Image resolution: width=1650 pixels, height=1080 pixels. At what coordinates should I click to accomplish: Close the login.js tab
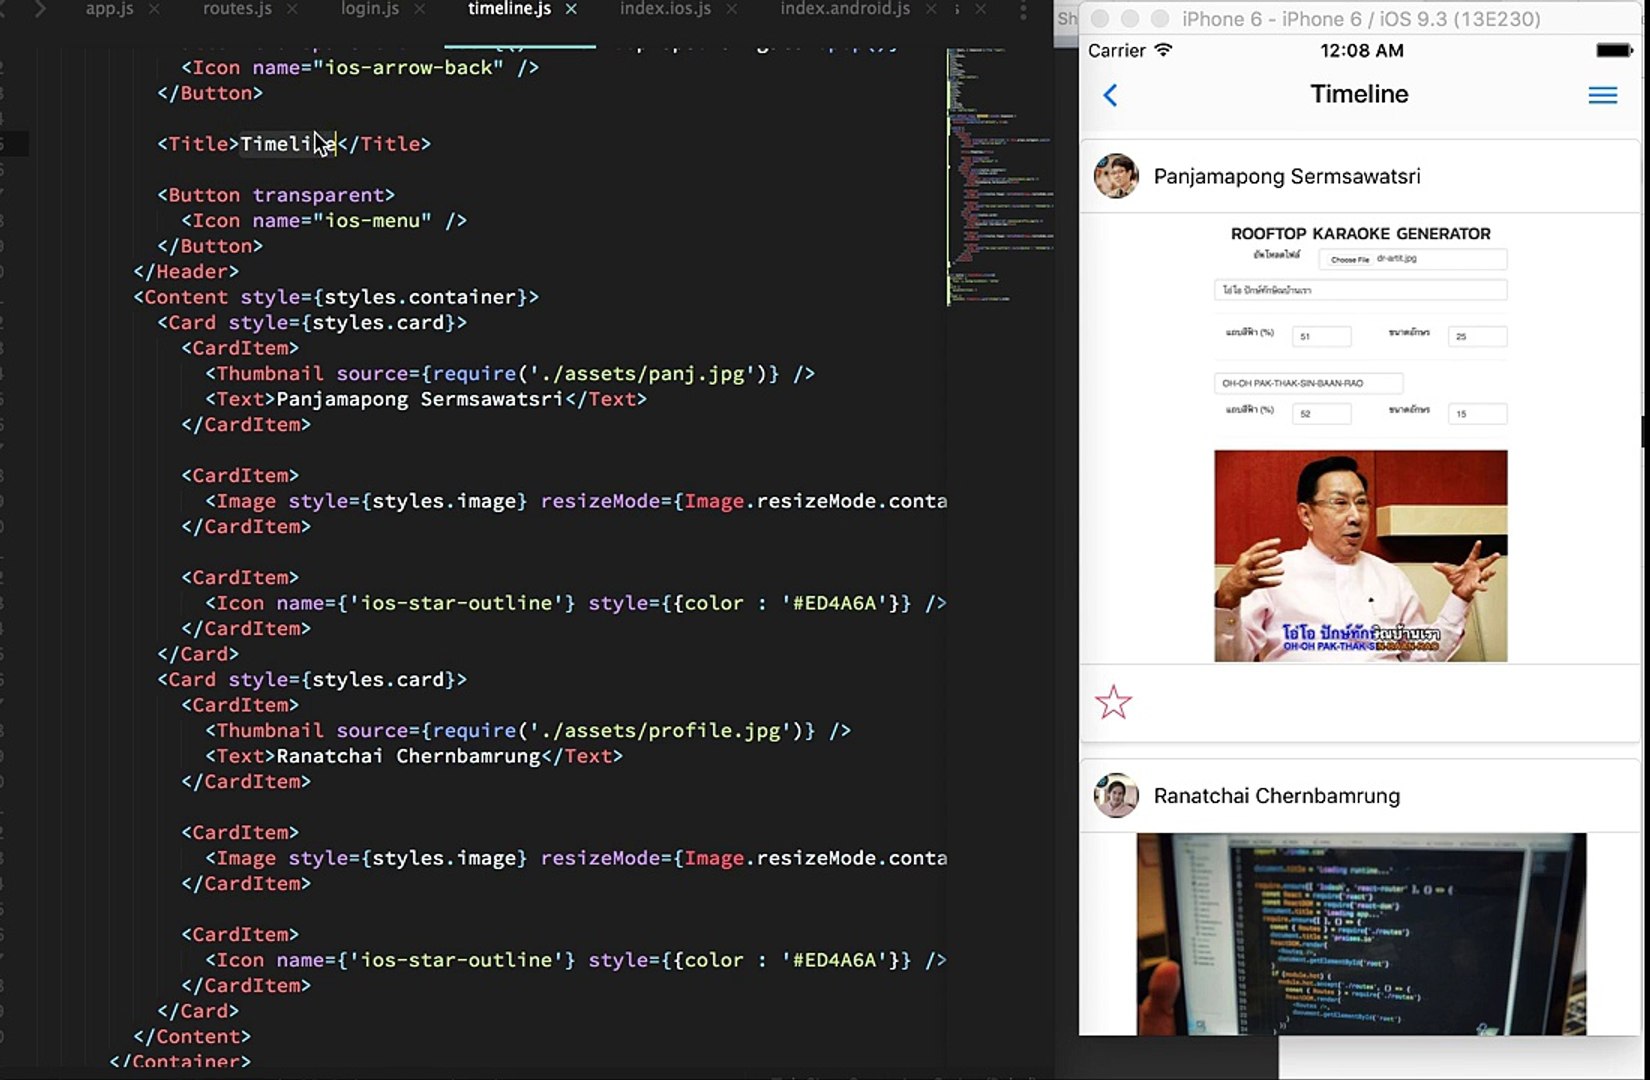[419, 9]
